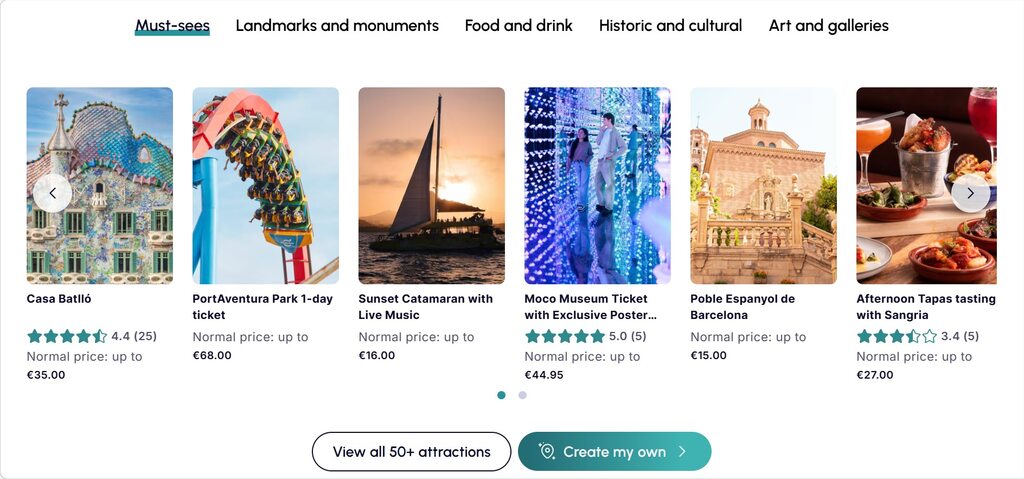
Task: Open Sunset Catamaran with Live Music title
Action: point(425,306)
